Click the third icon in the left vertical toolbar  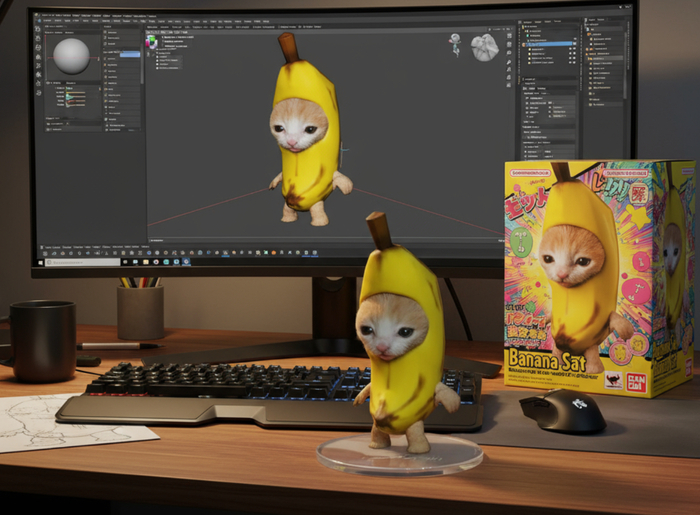pyautogui.click(x=38, y=49)
